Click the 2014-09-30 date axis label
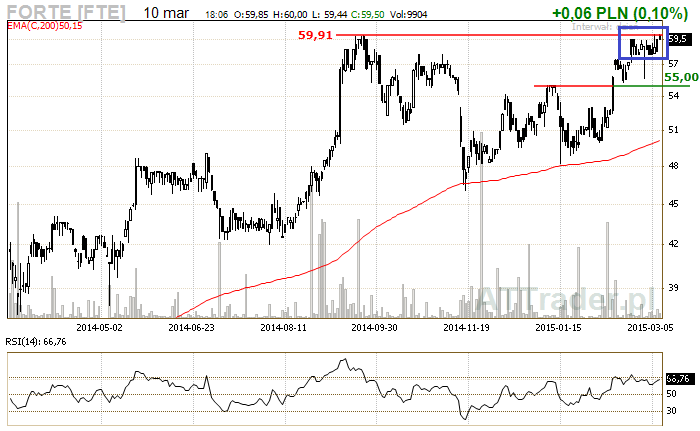The width and height of the screenshot is (700, 431). [x=375, y=327]
